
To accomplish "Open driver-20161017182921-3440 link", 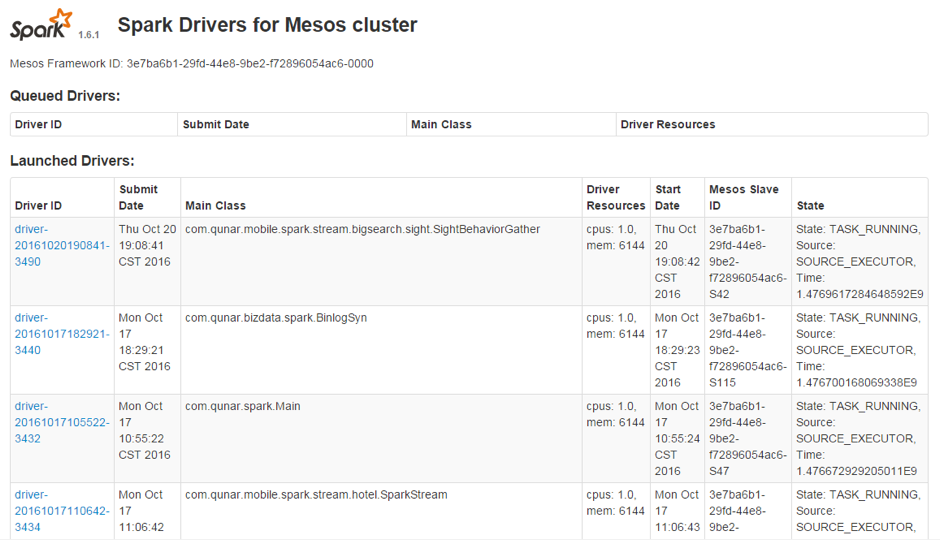I will (x=61, y=334).
